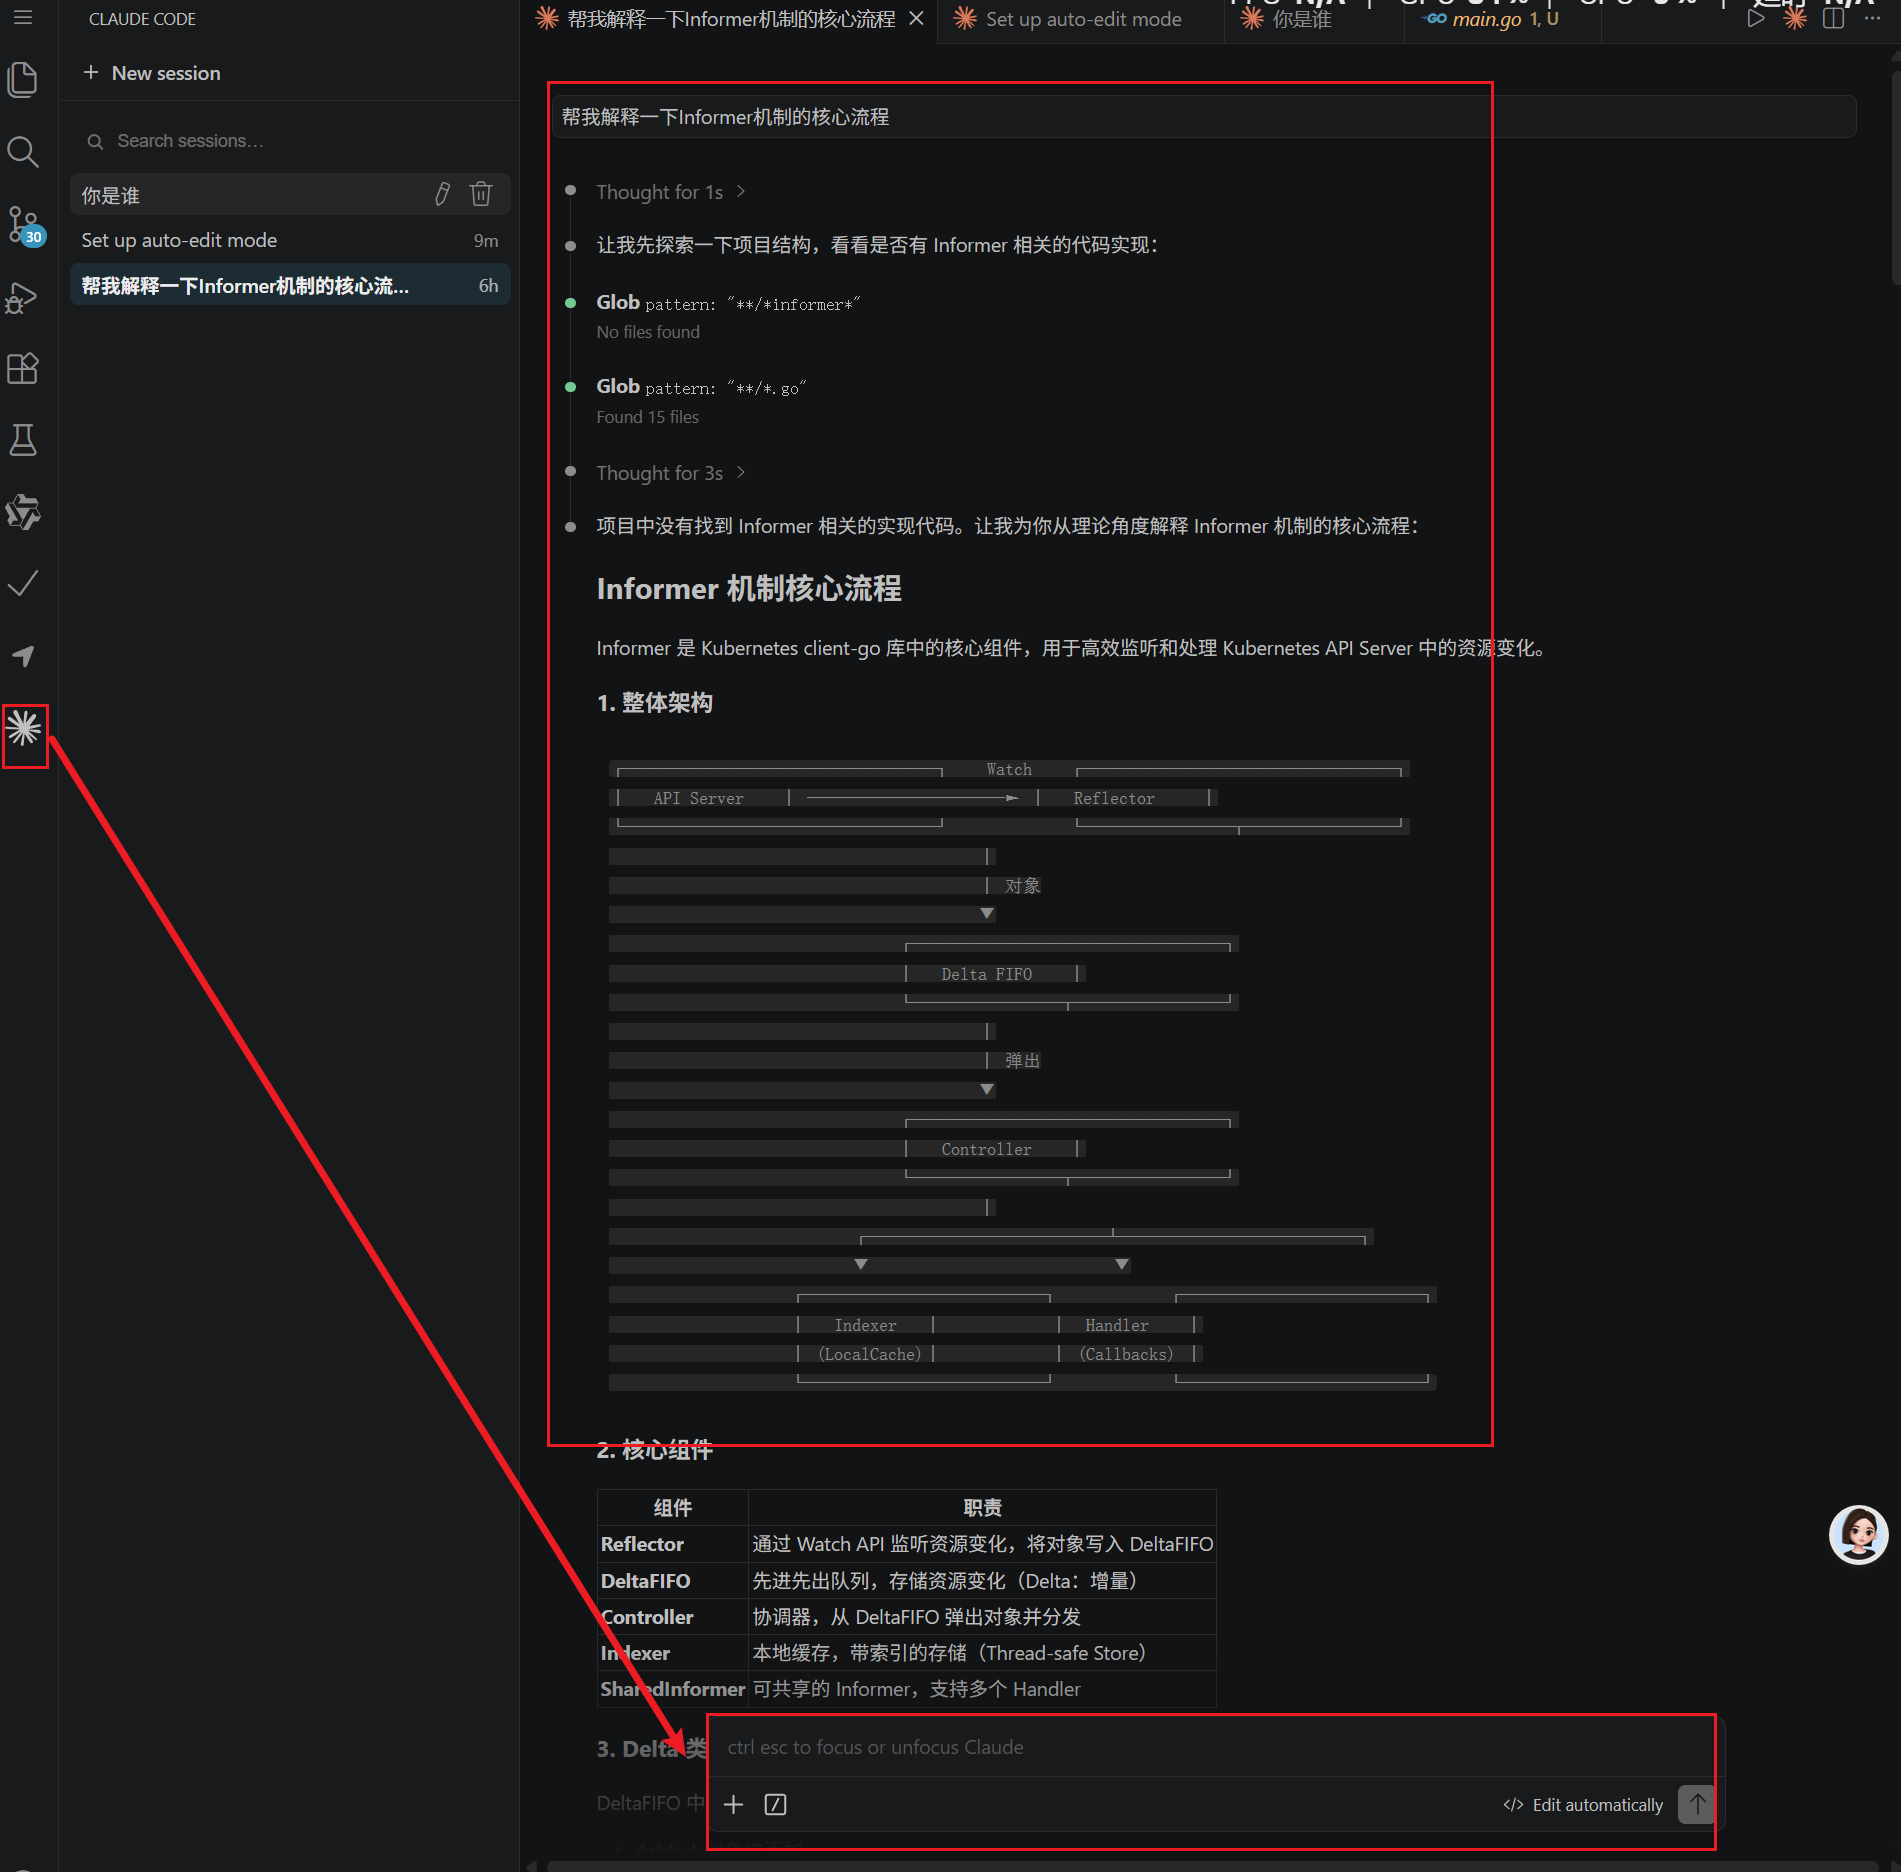
Task: Expand the Thought for 3s section
Action: point(671,473)
